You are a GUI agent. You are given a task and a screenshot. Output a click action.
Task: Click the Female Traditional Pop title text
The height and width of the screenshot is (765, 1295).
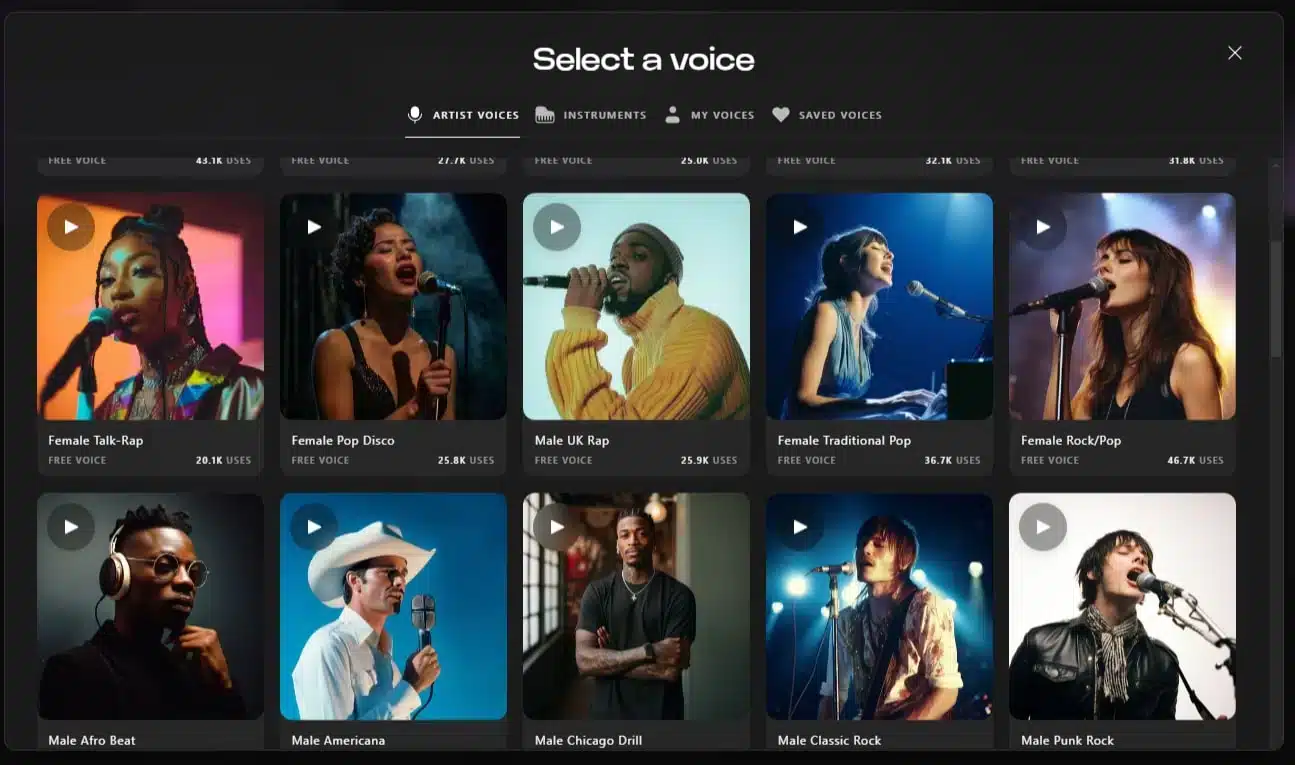pos(844,440)
